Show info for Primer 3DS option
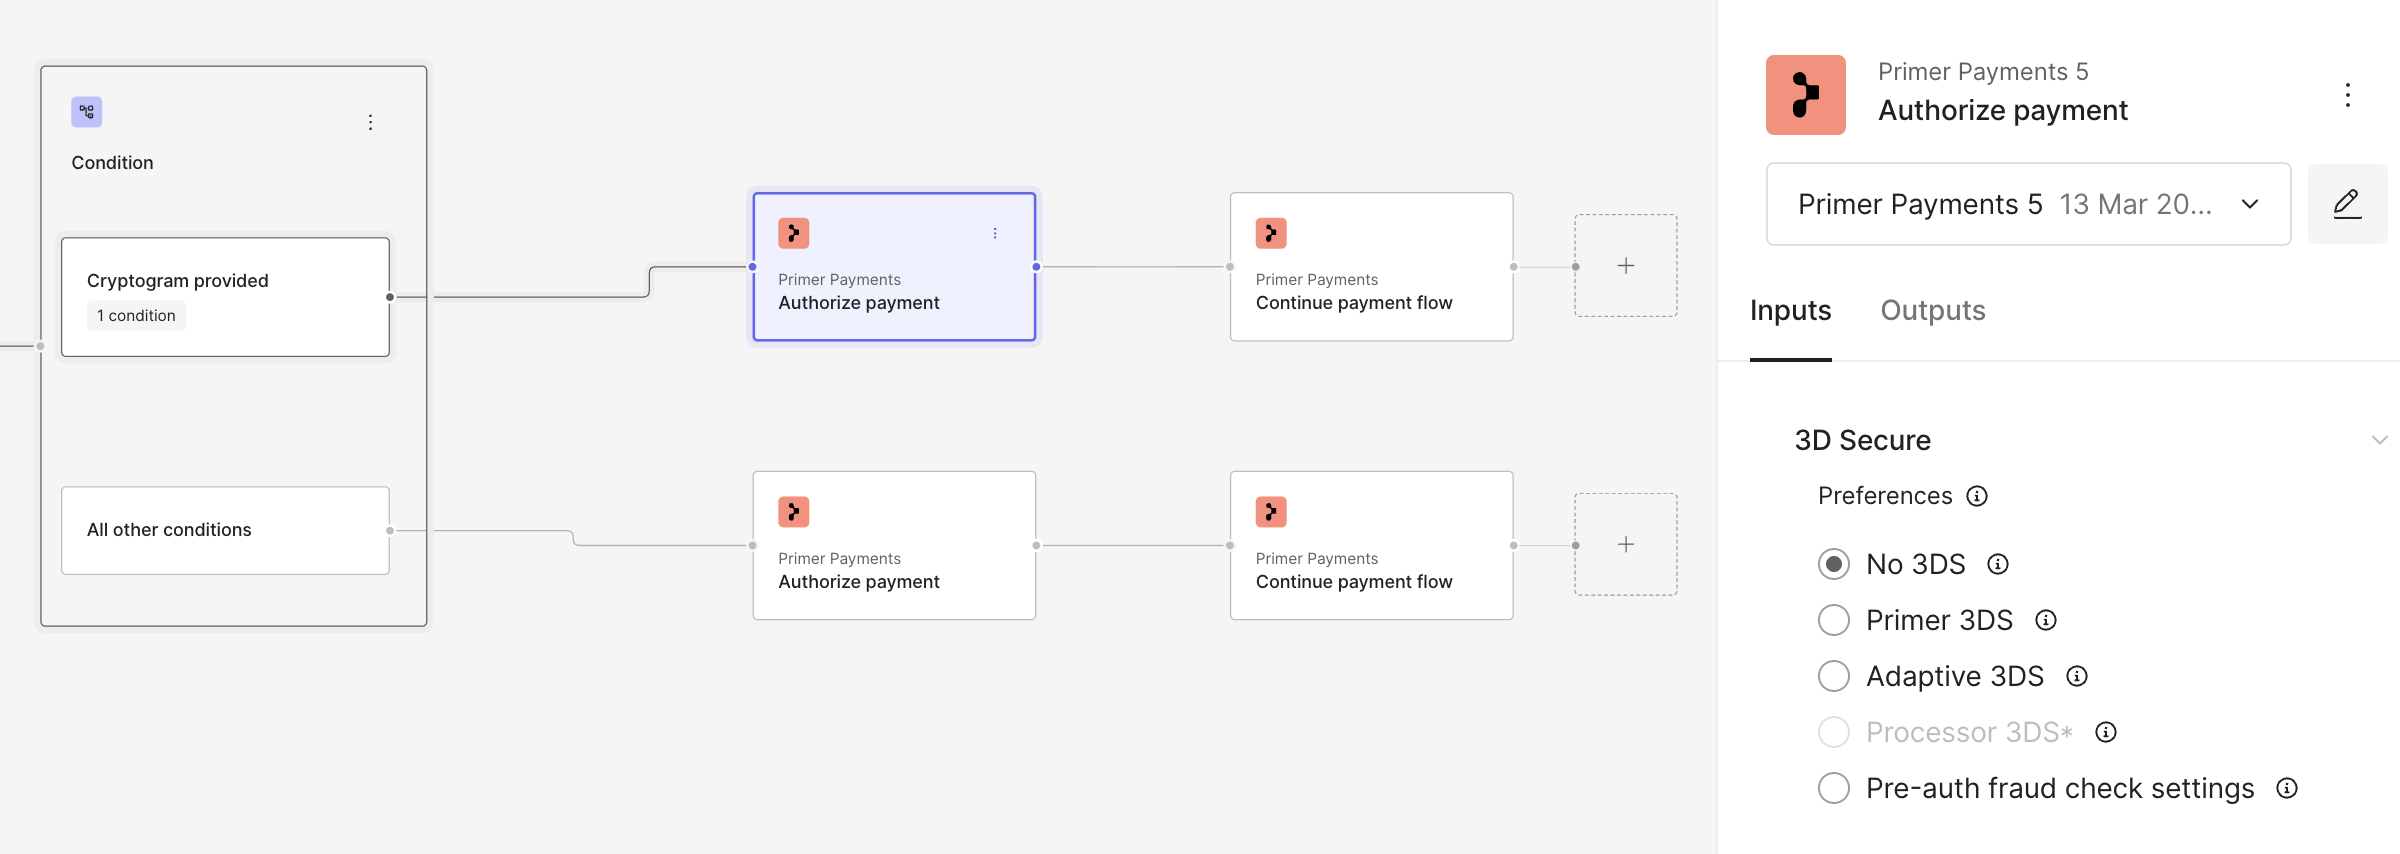The height and width of the screenshot is (854, 2400). pos(2046,620)
